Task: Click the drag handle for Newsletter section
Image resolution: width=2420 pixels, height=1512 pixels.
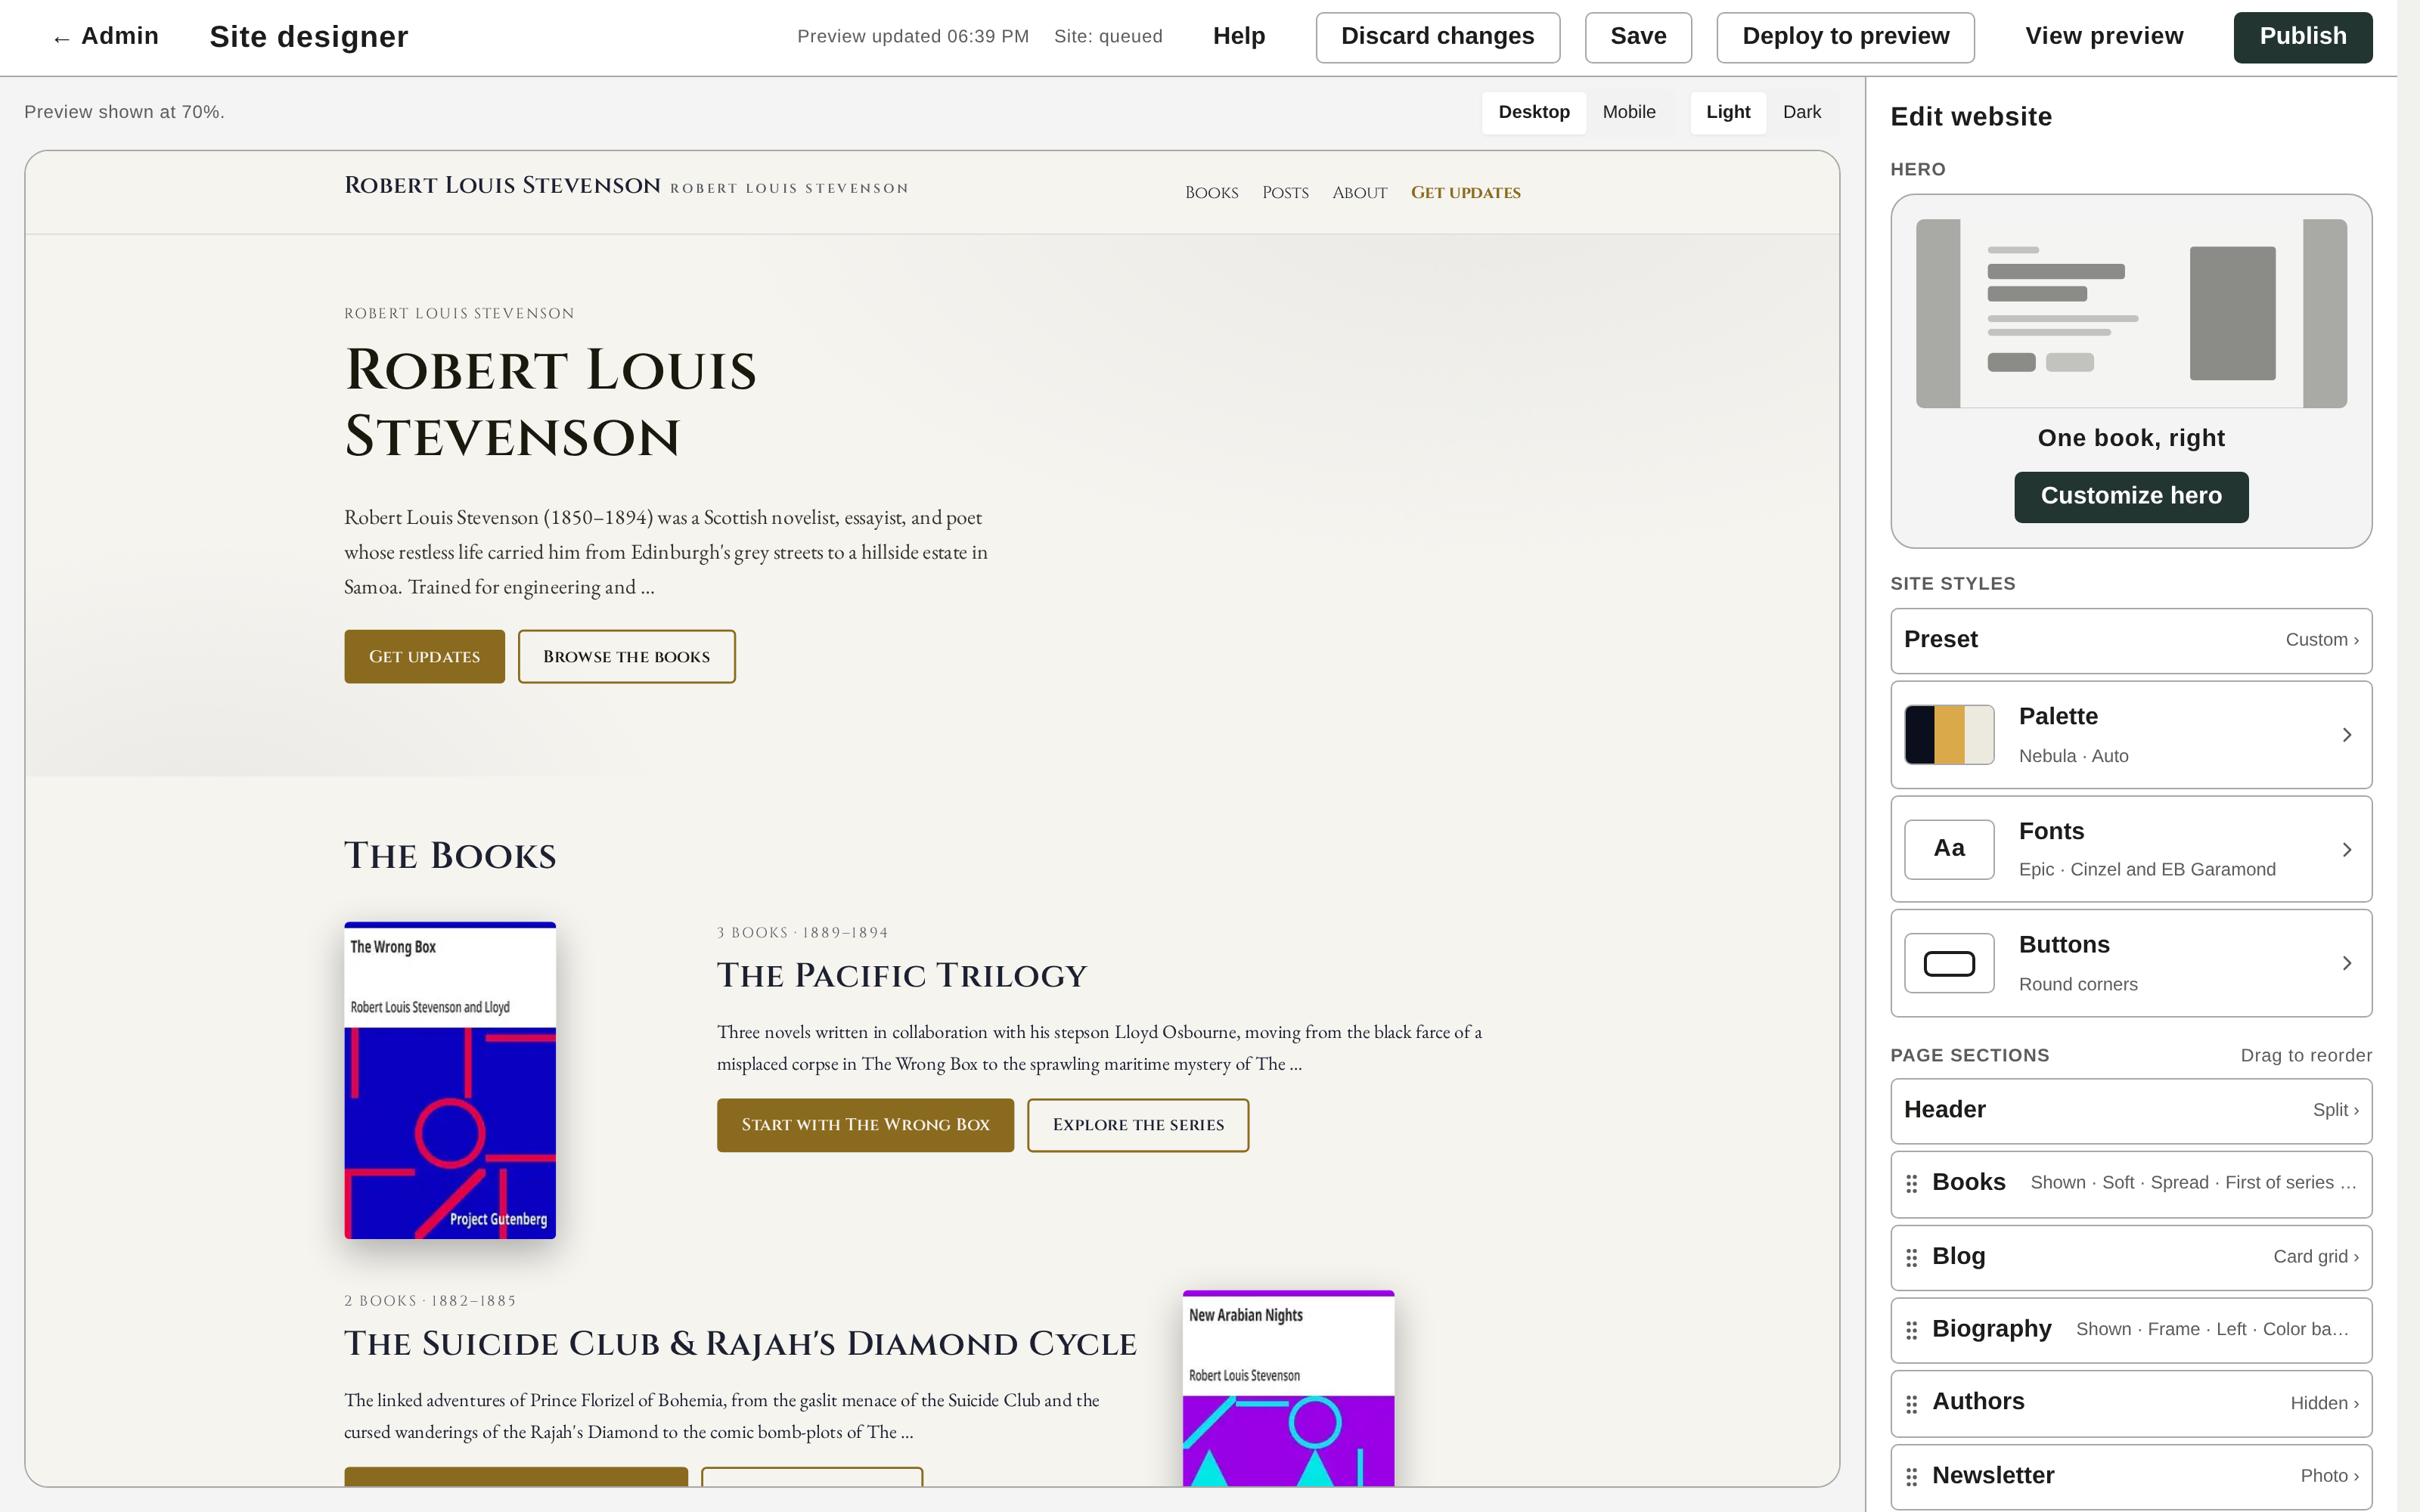Action: coord(1911,1477)
